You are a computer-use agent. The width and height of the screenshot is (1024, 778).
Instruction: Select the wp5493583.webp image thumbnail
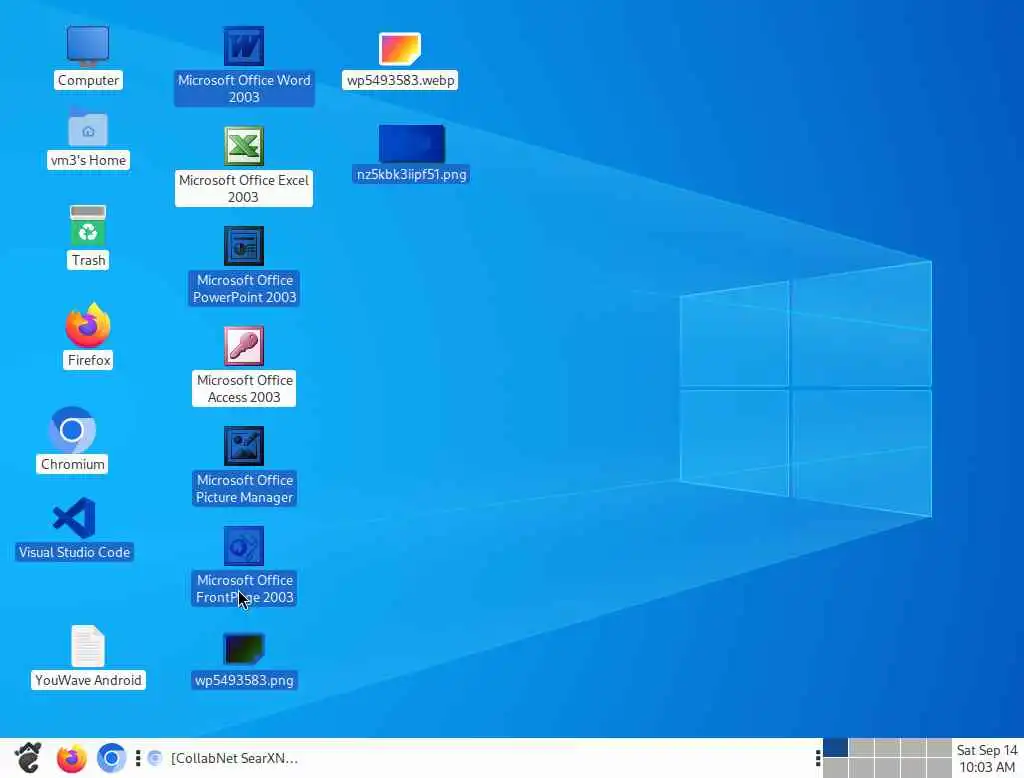tap(400, 48)
